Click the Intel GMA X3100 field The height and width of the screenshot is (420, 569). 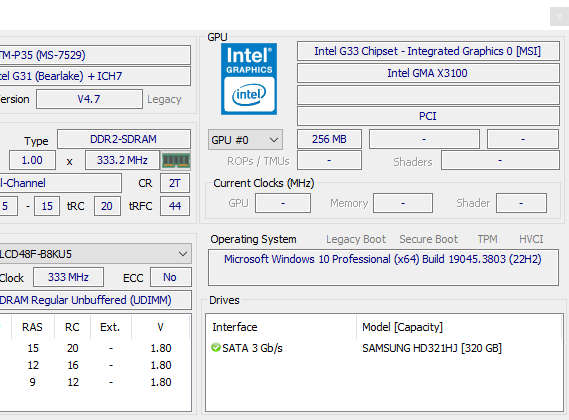click(428, 73)
